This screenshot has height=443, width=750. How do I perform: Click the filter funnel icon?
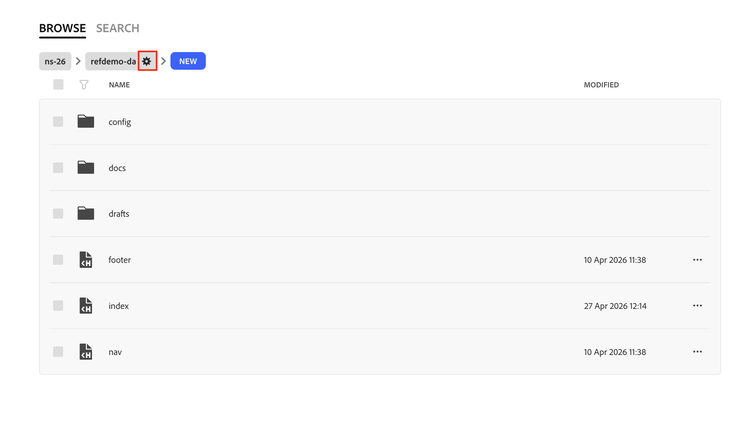coord(84,85)
